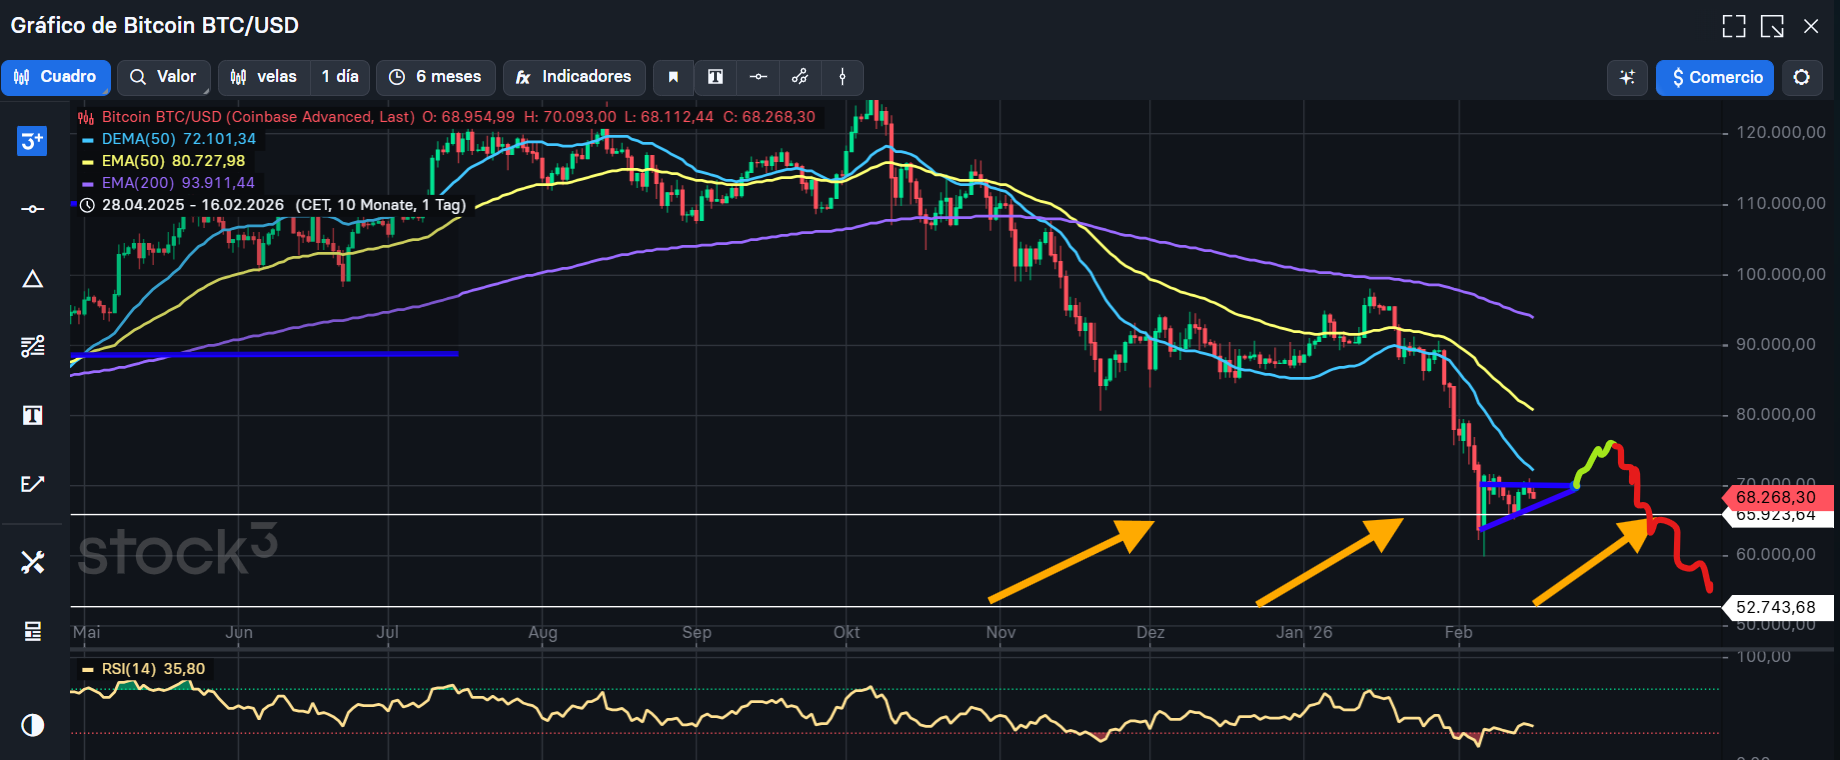1840x760 pixels.
Task: Open the 1 día interval dropdown
Action: (340, 77)
